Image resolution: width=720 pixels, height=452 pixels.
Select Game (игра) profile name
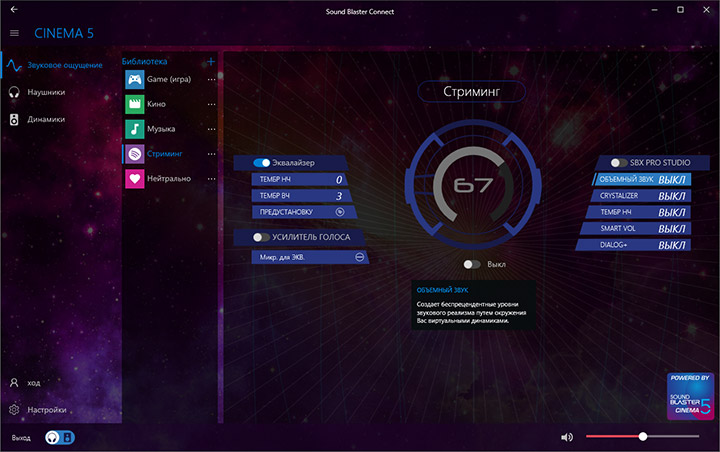[169, 79]
